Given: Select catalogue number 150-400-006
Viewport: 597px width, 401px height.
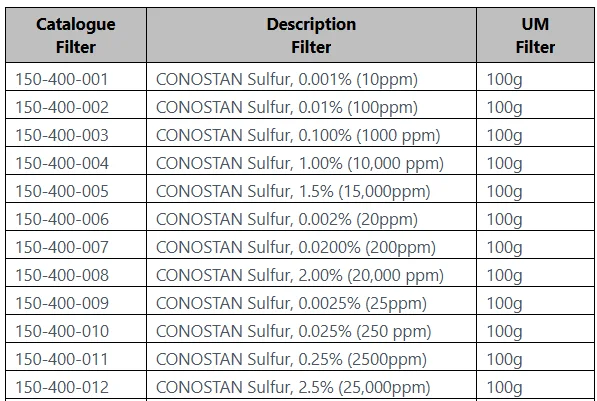Looking at the screenshot, I should [x=62, y=219].
